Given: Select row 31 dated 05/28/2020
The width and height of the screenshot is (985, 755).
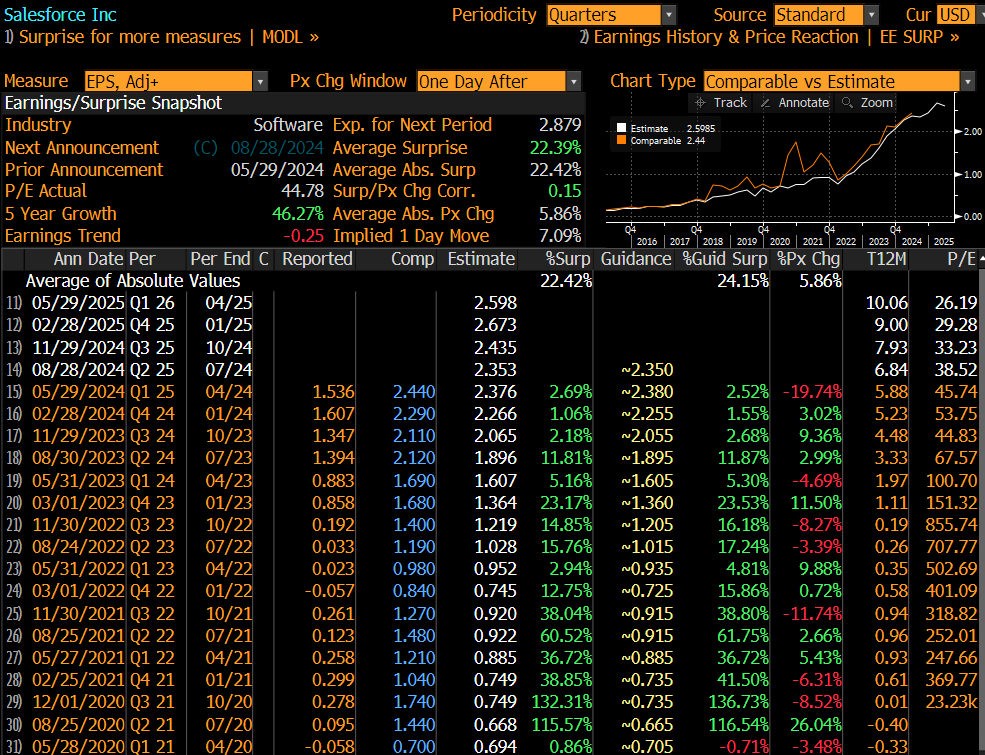Looking at the screenshot, I should (492, 746).
